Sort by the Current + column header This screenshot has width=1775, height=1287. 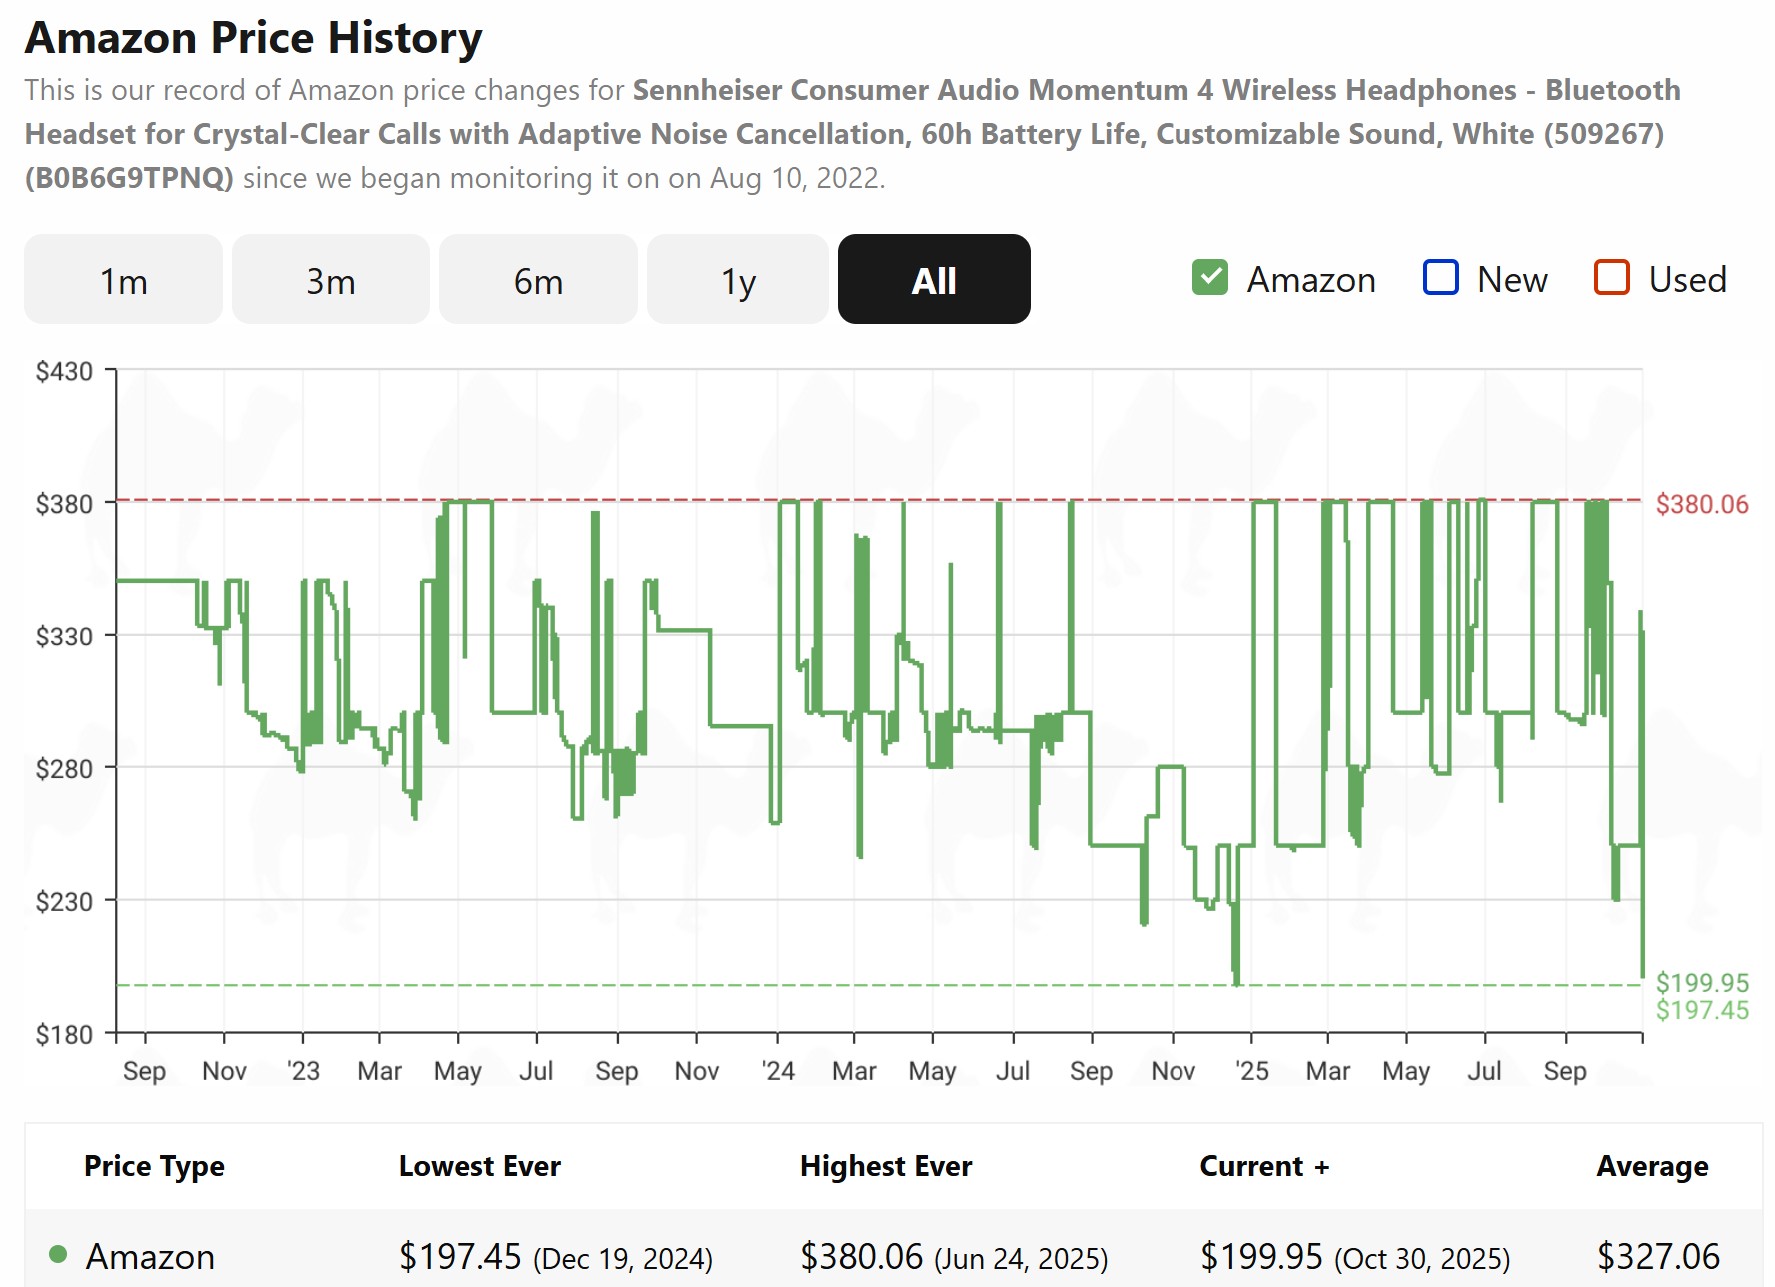(1264, 1165)
